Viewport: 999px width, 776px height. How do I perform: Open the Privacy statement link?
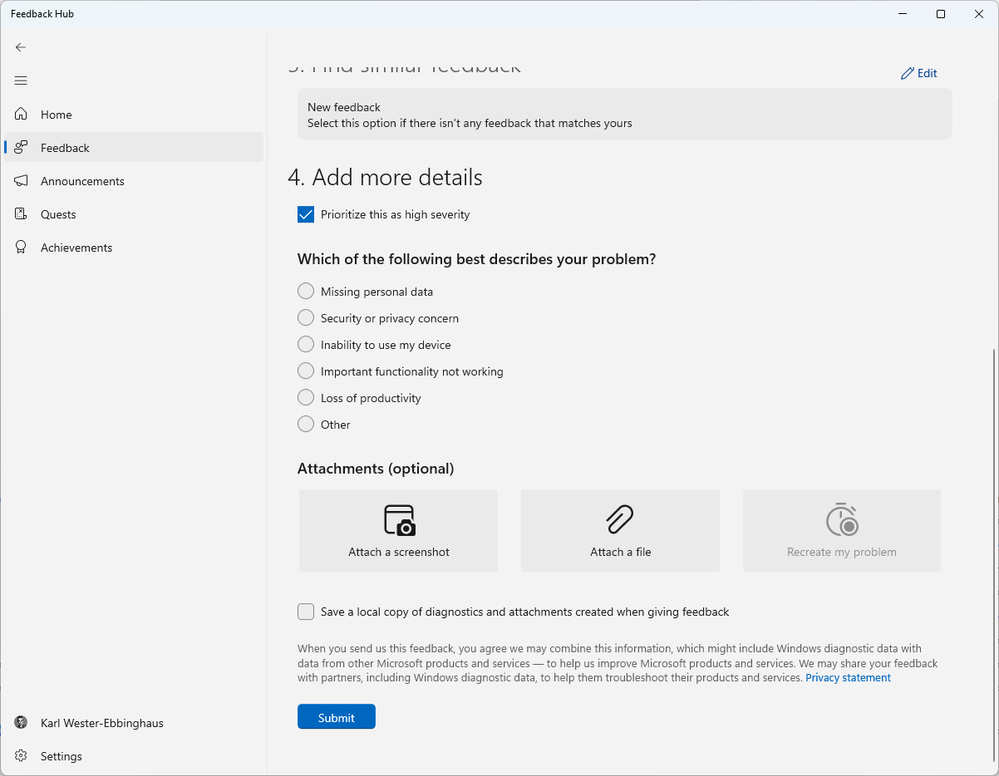pyautogui.click(x=848, y=678)
